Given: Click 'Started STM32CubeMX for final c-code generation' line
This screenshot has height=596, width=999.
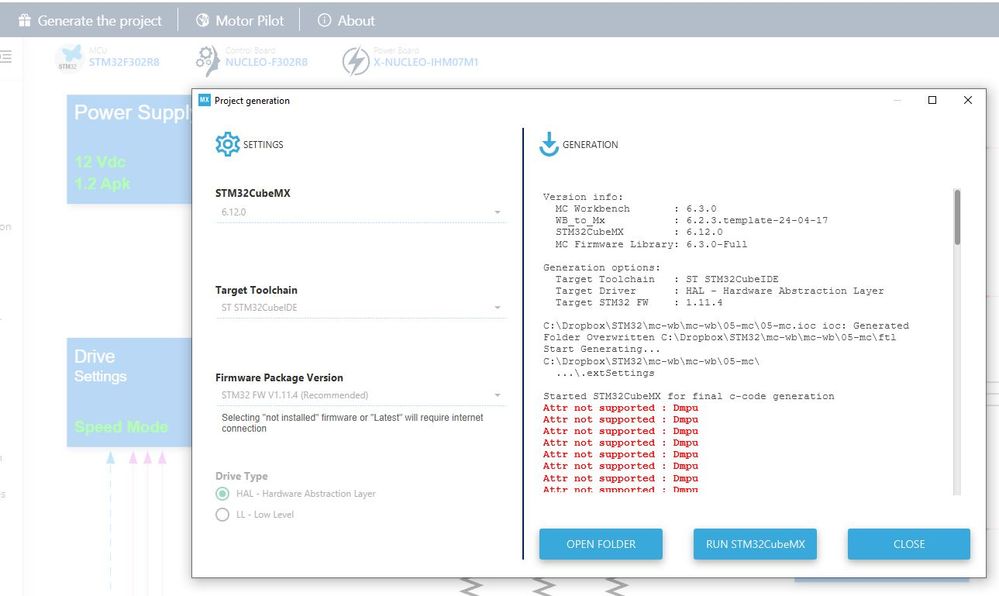Looking at the screenshot, I should [x=688, y=396].
